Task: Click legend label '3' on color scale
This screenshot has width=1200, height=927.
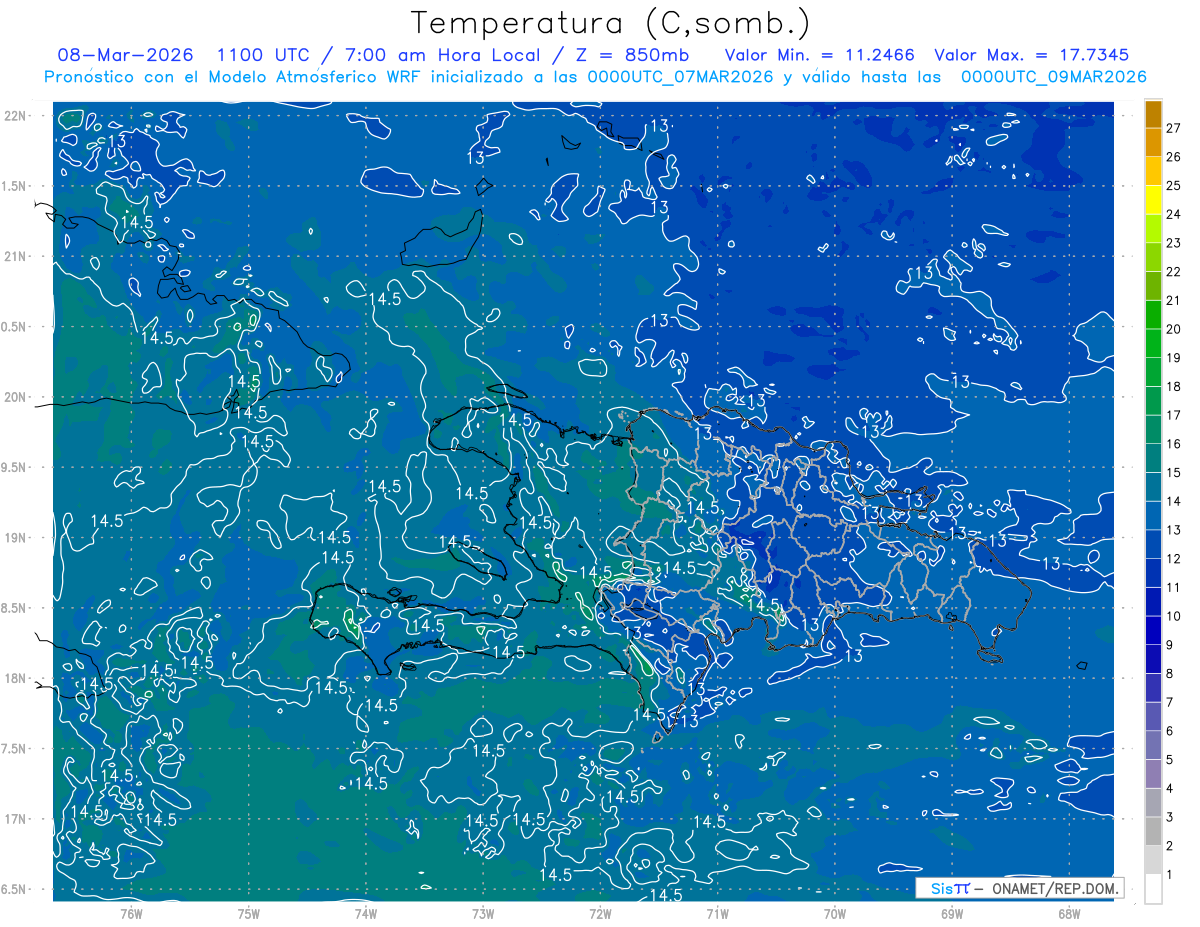Action: point(1170,817)
